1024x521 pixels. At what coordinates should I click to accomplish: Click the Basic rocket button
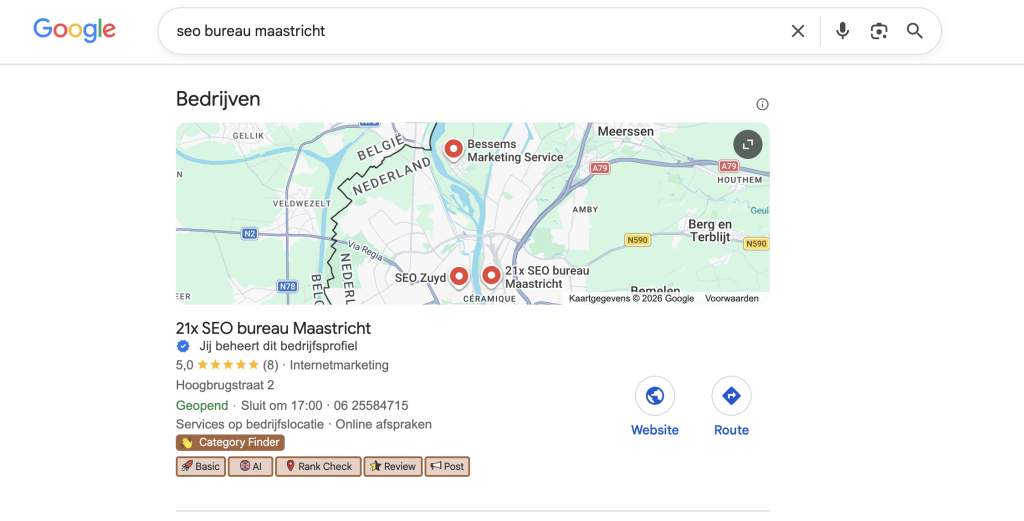[x=200, y=466]
